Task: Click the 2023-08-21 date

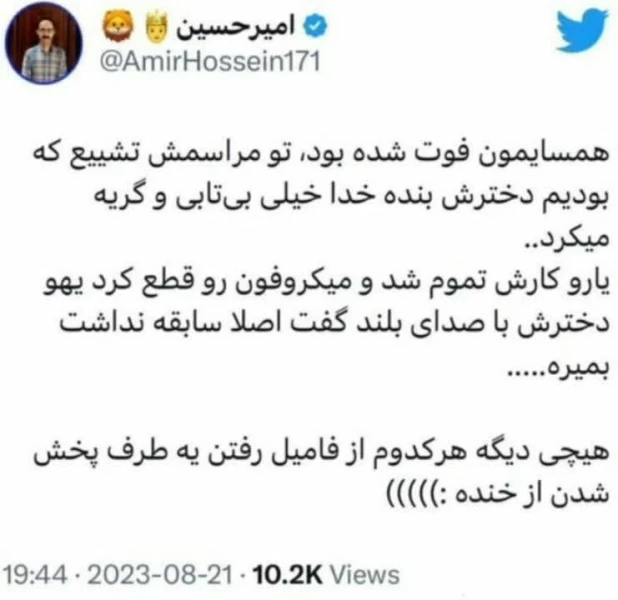Action: [160, 575]
